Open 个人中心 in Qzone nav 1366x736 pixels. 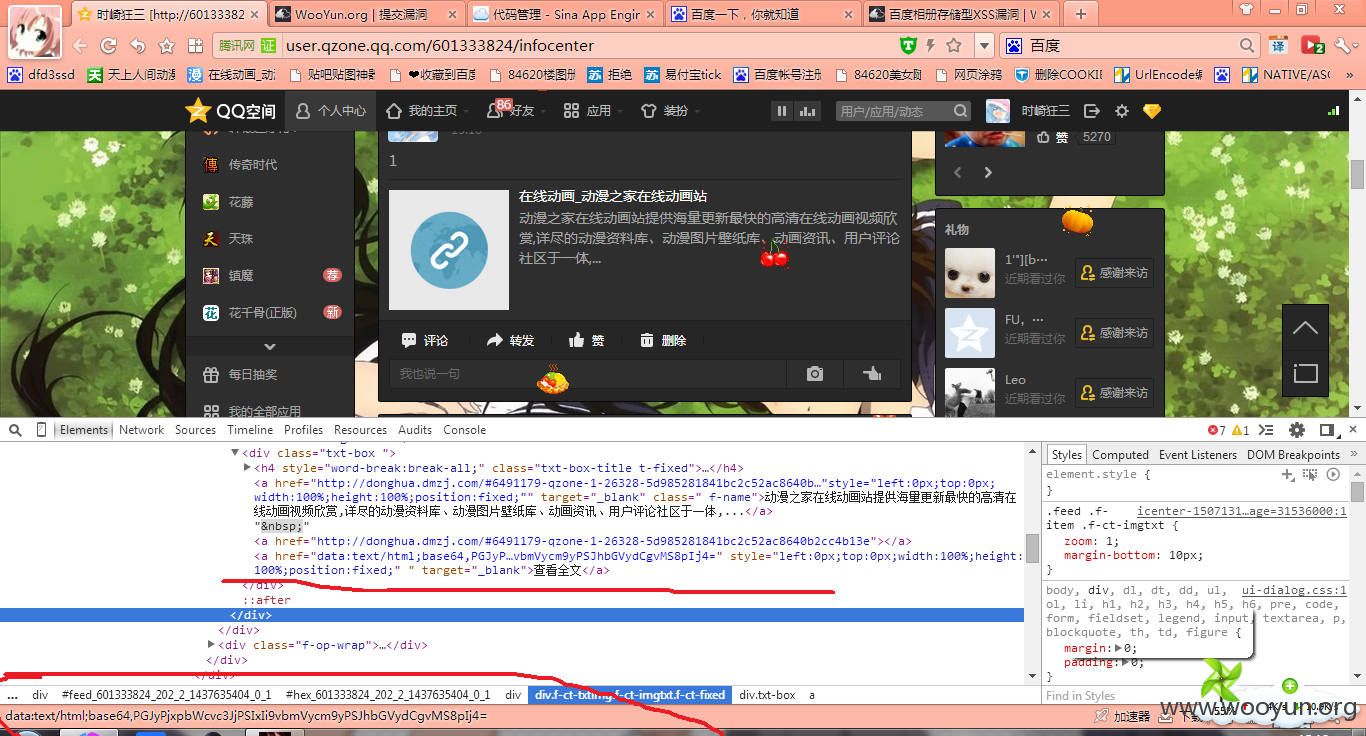tap(331, 111)
